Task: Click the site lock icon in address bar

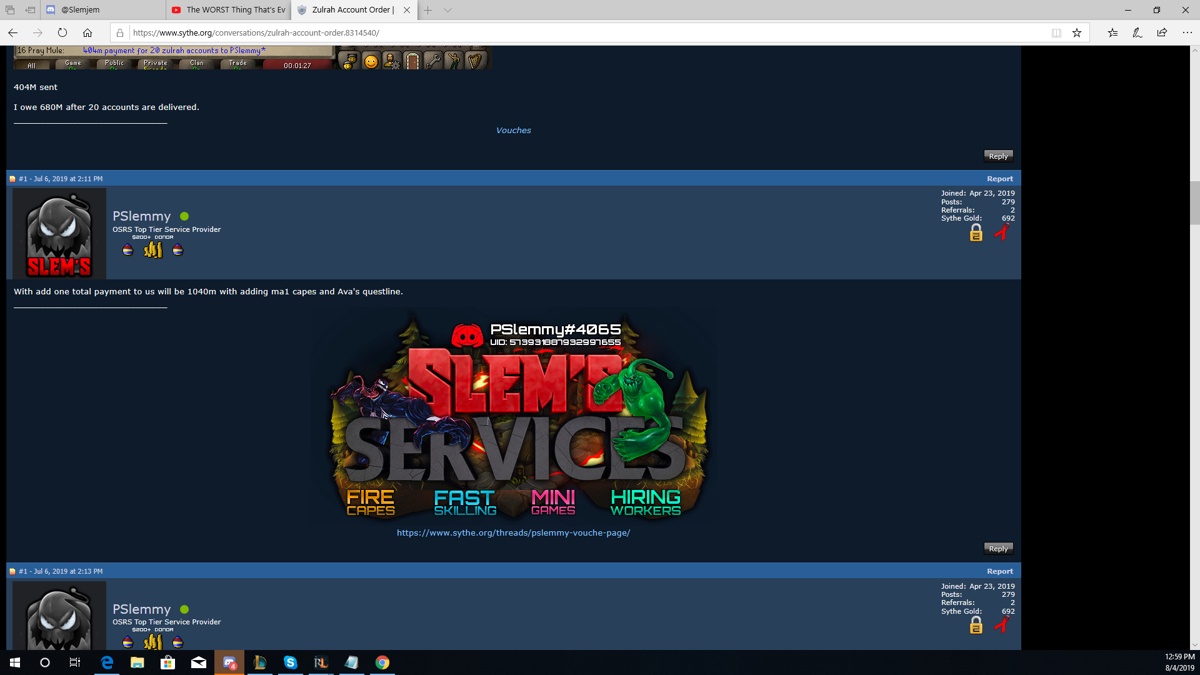Action: pos(120,33)
